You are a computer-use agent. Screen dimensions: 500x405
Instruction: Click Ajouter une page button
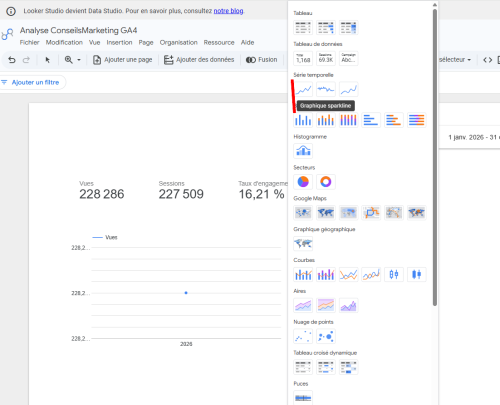pos(123,60)
